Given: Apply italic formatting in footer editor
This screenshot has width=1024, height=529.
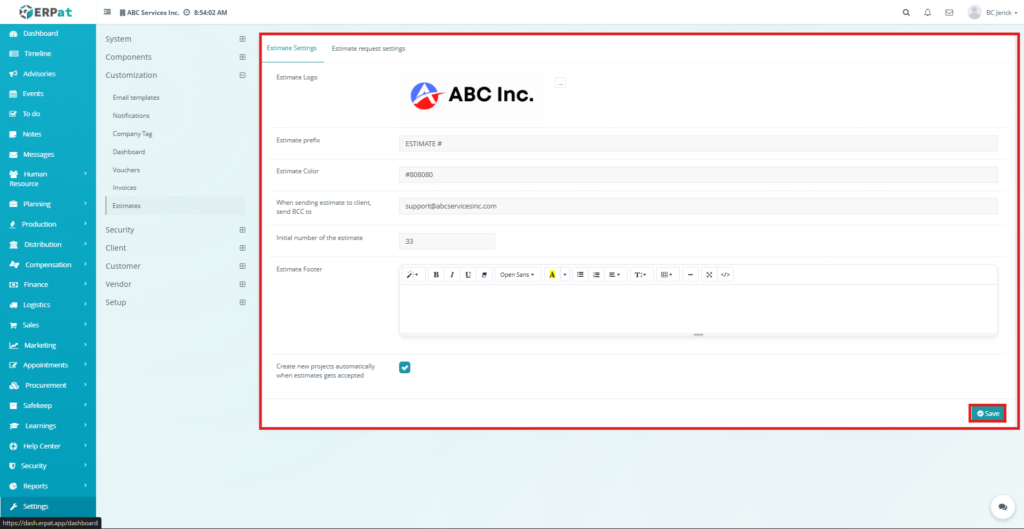Looking at the screenshot, I should coord(452,274).
